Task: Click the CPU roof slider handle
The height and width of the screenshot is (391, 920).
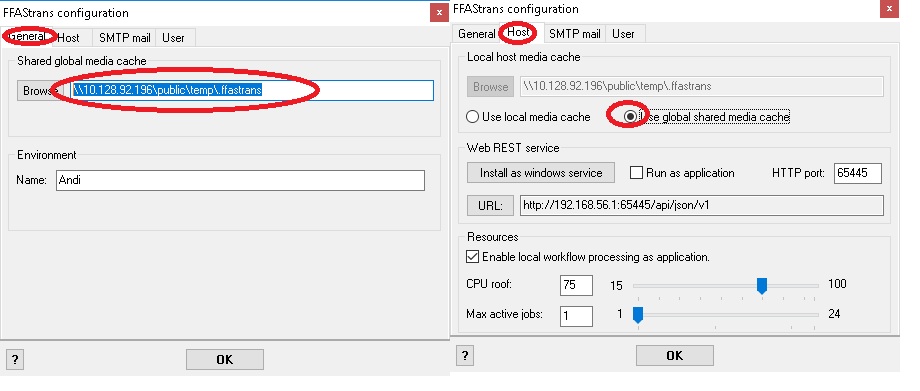Action: (x=762, y=286)
